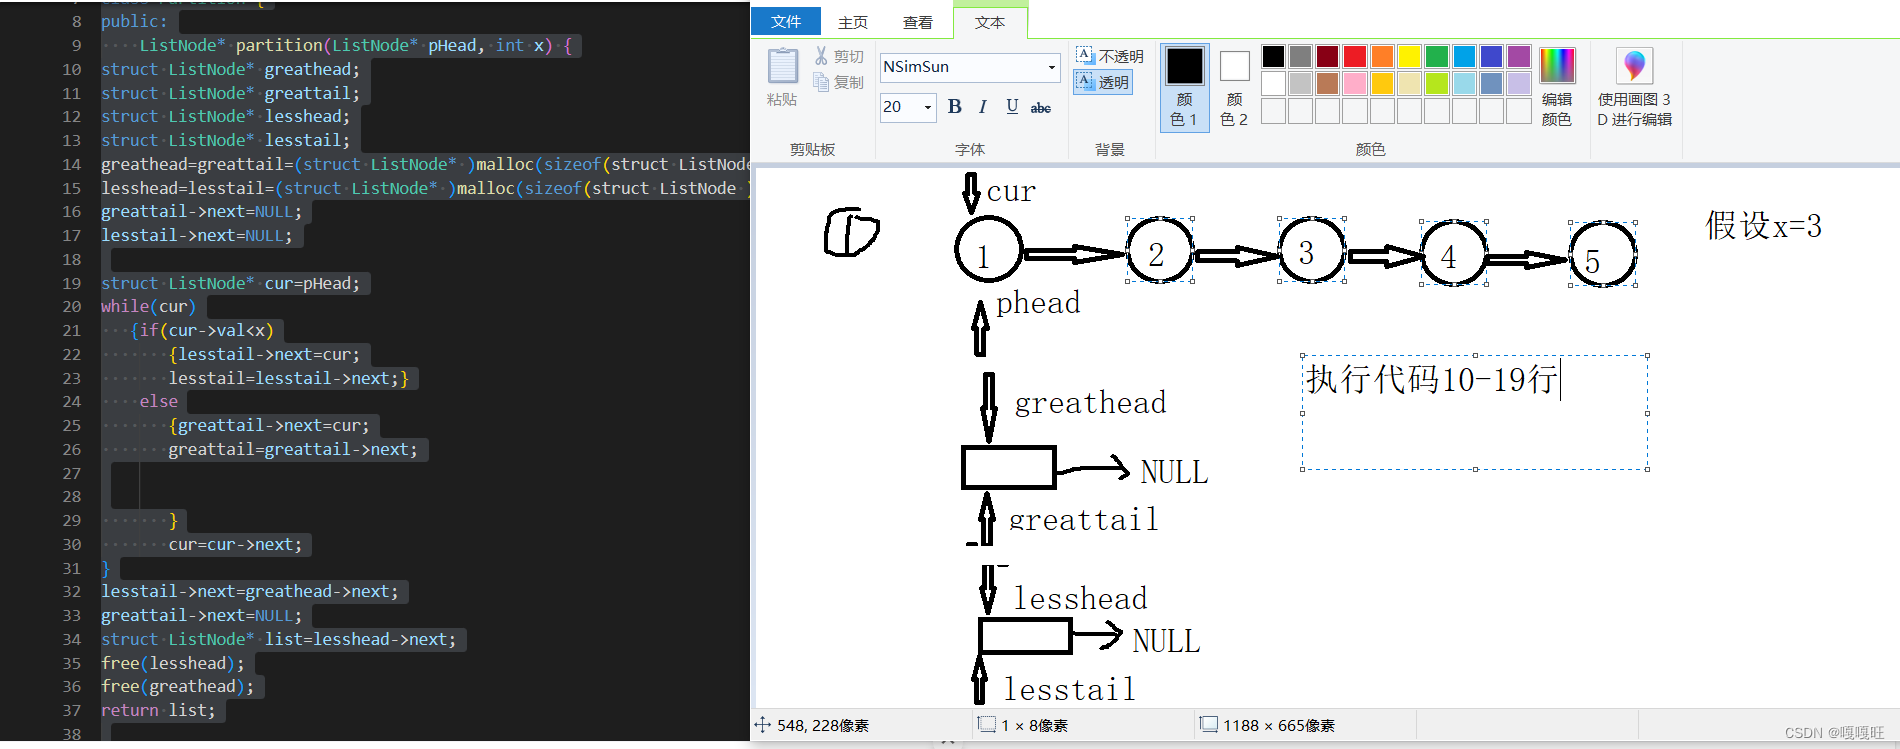Pick the purple palette swatch
Screen dimensions: 1900x749
click(x=1519, y=56)
